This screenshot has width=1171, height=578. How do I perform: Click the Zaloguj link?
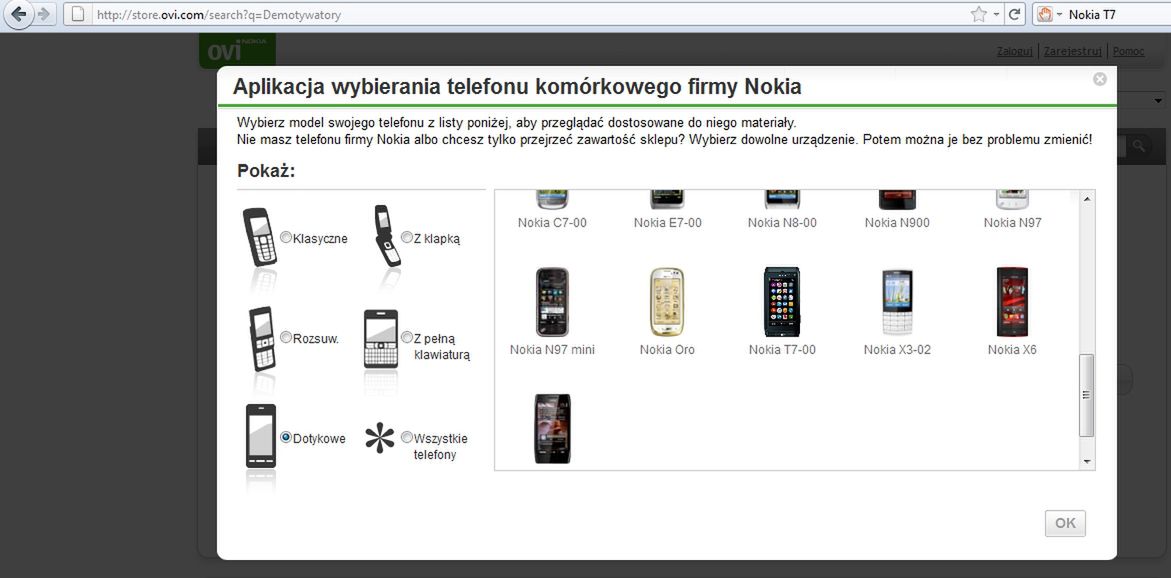[1014, 50]
